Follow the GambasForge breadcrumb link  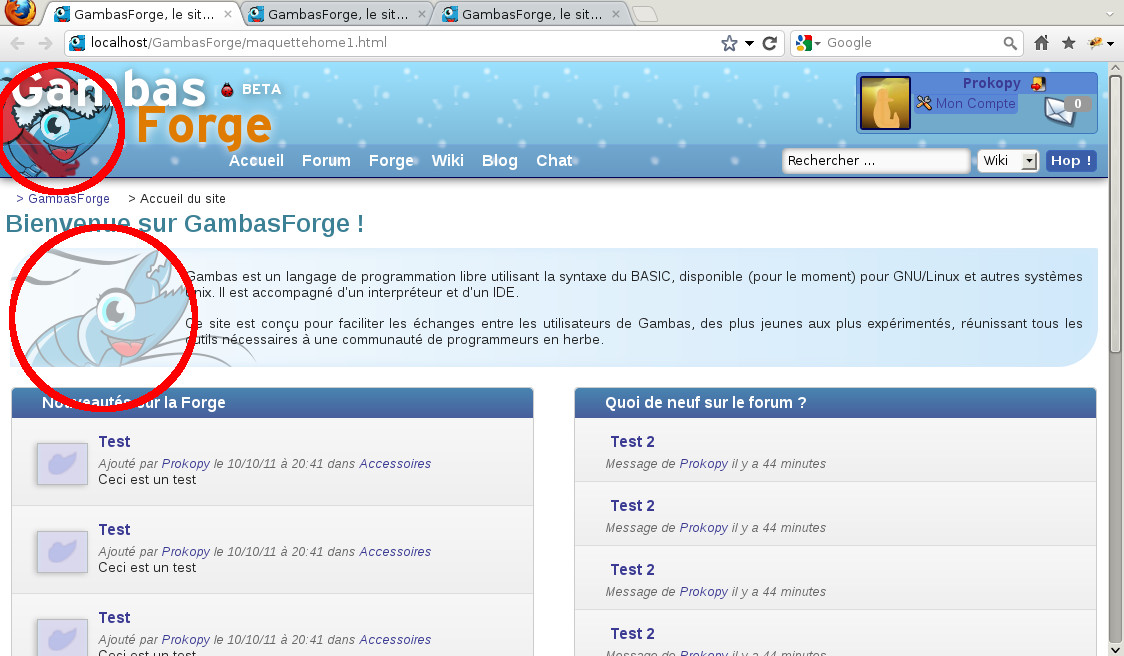tap(69, 199)
